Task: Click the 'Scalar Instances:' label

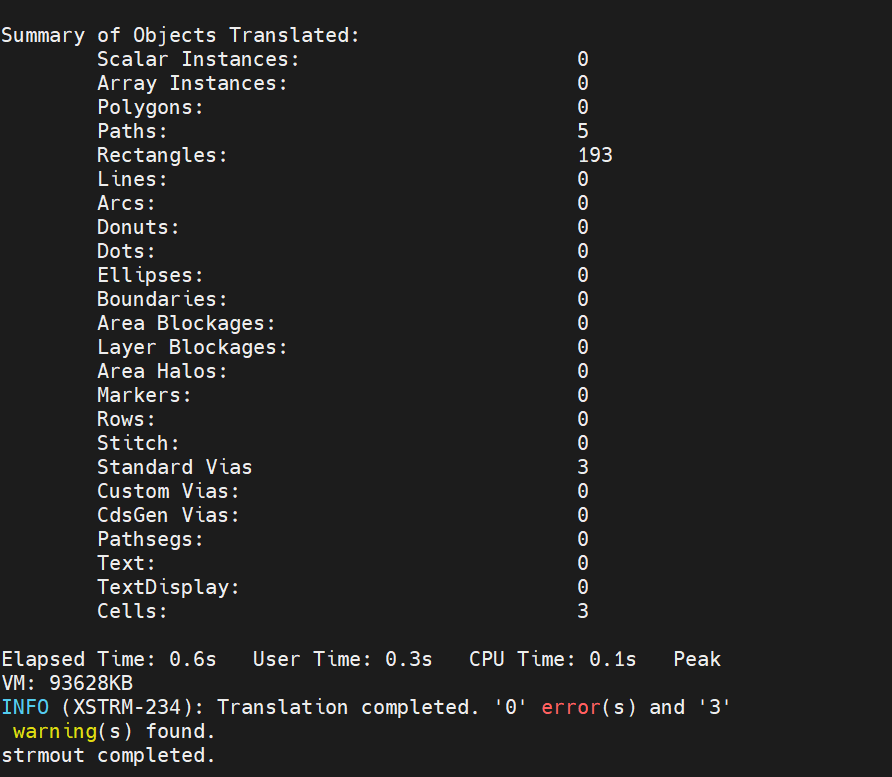Action: tap(198, 59)
